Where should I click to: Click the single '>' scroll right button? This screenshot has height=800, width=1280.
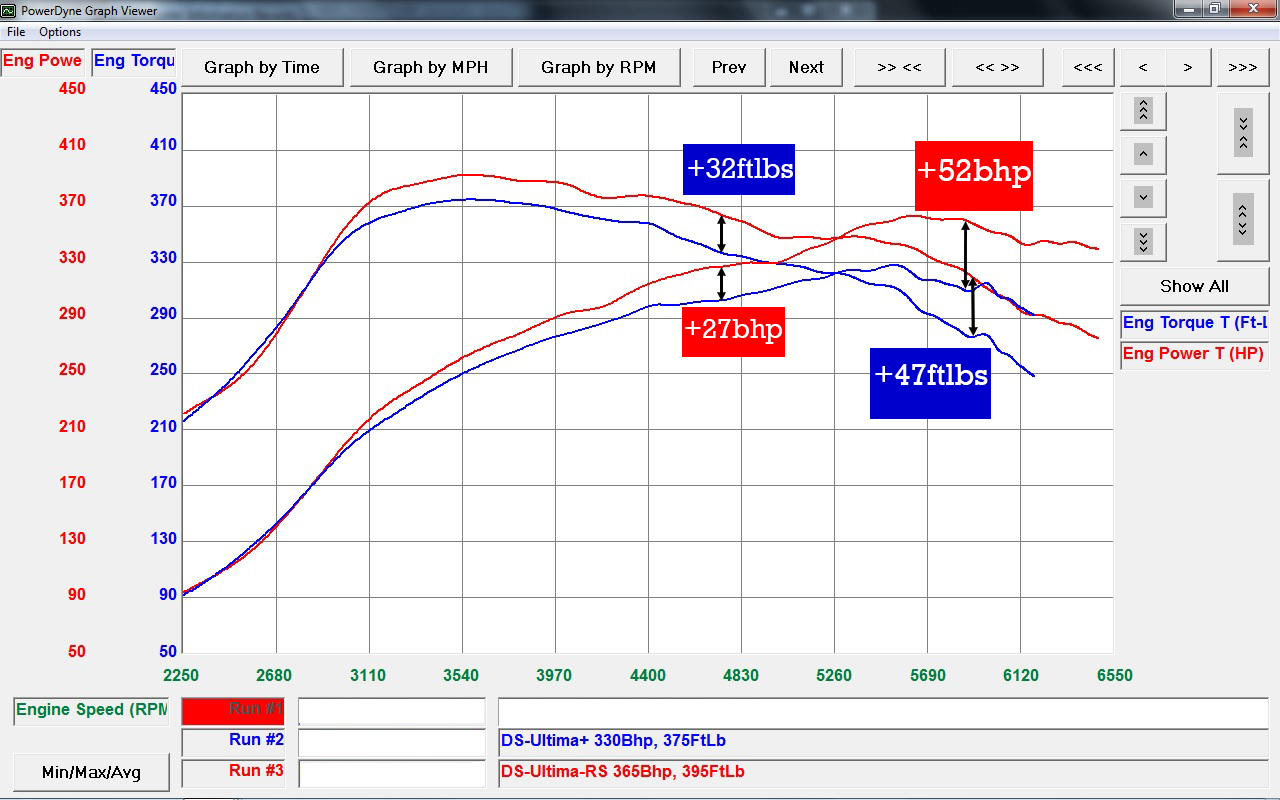[x=1188, y=68]
